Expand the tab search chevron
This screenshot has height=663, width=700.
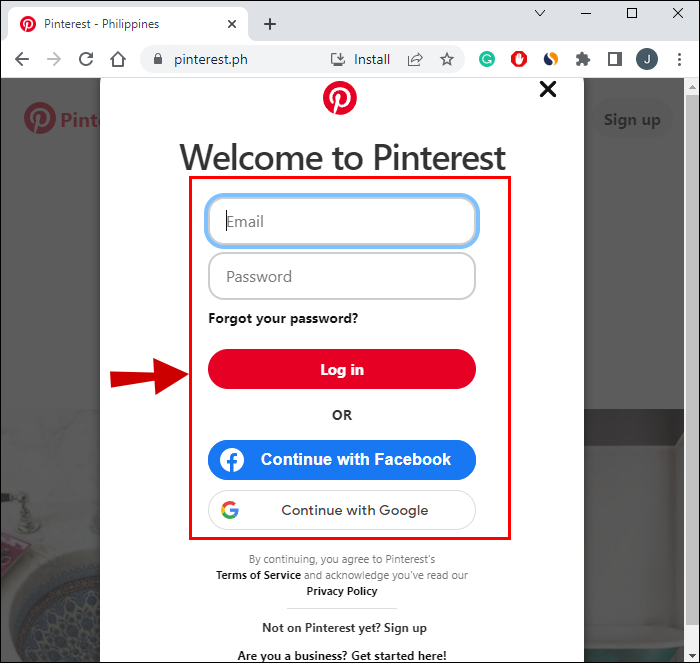(x=540, y=13)
